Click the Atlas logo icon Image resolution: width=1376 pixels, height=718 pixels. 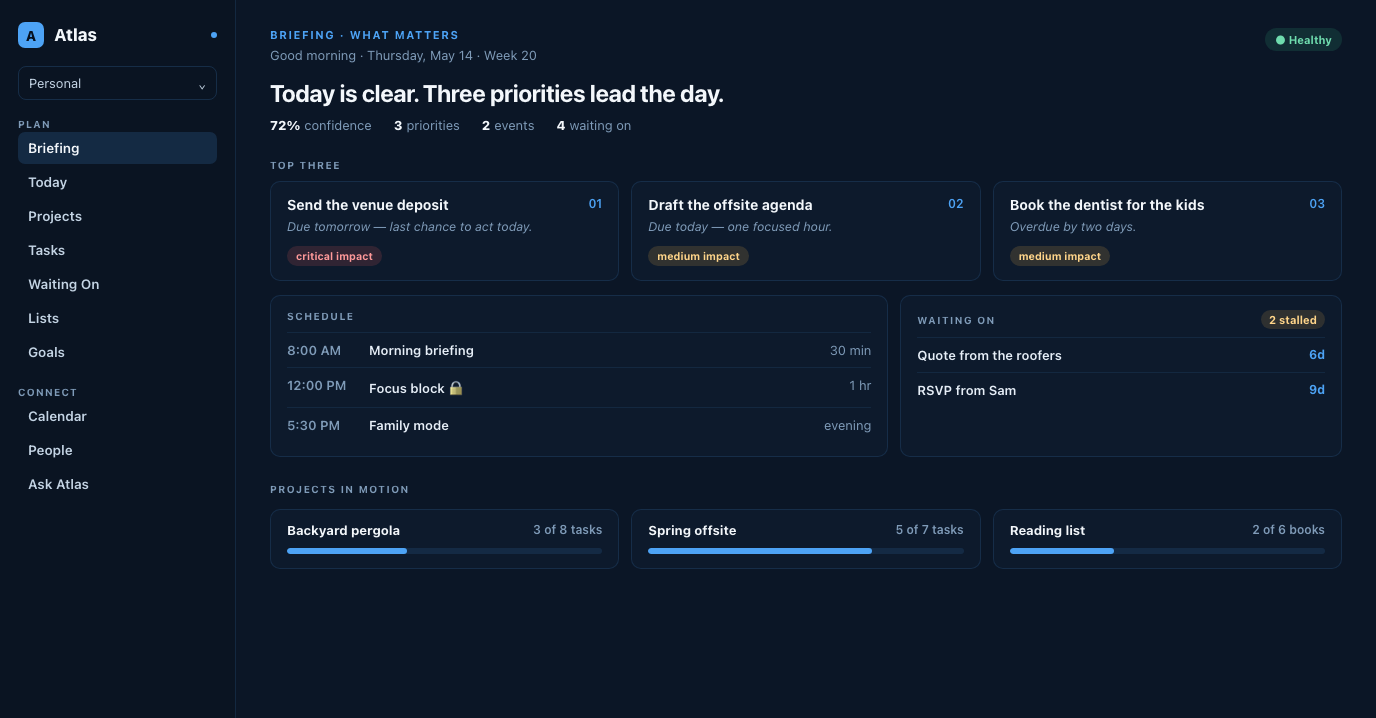pyautogui.click(x=31, y=35)
